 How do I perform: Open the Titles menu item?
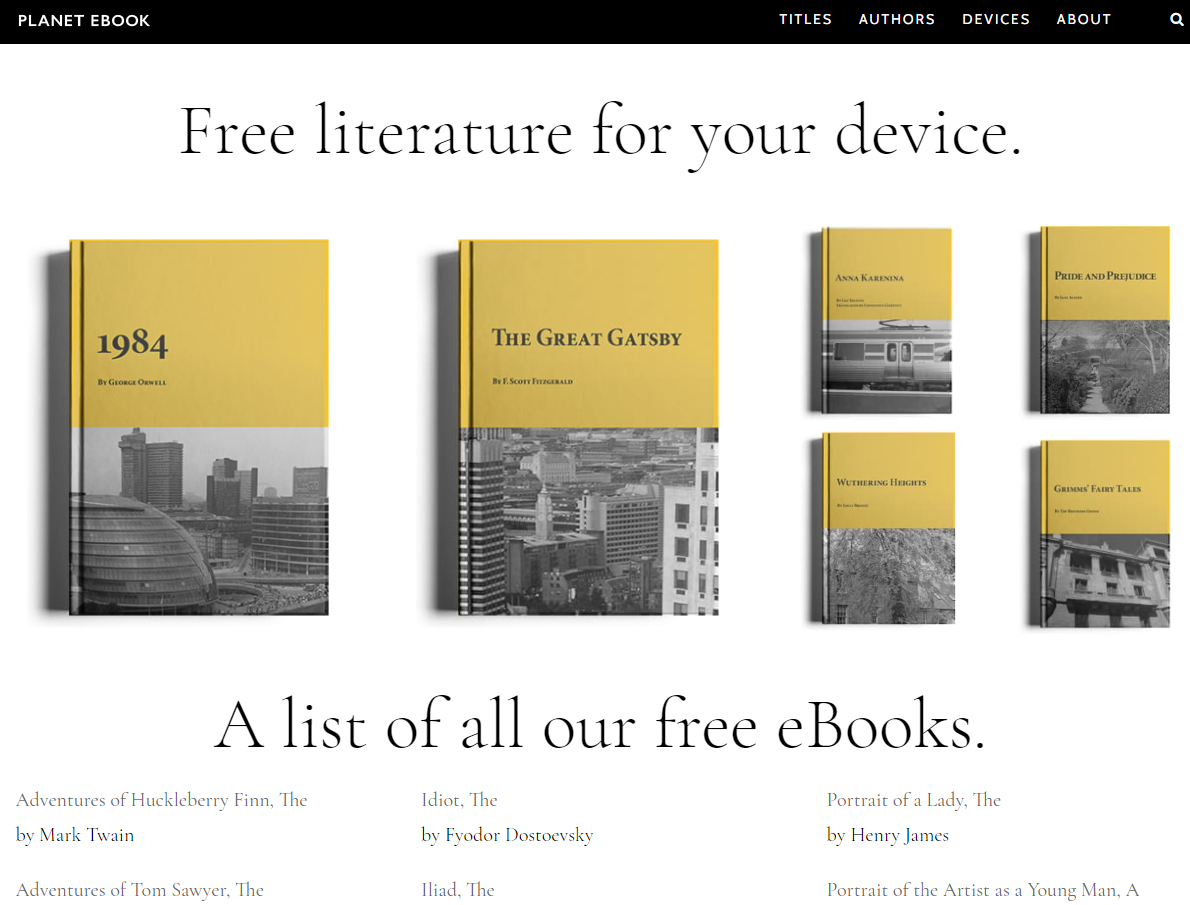pos(805,20)
